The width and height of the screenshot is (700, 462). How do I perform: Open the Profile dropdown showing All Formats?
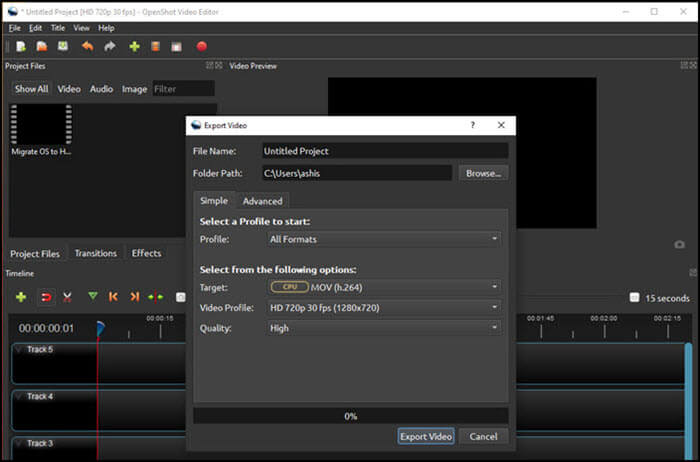click(x=384, y=239)
